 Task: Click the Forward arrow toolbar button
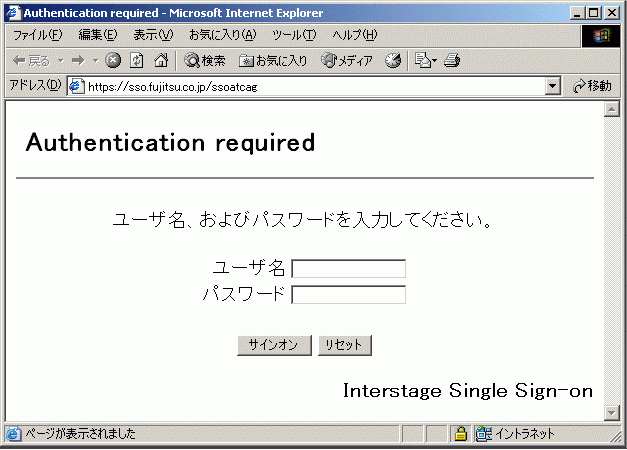point(78,61)
